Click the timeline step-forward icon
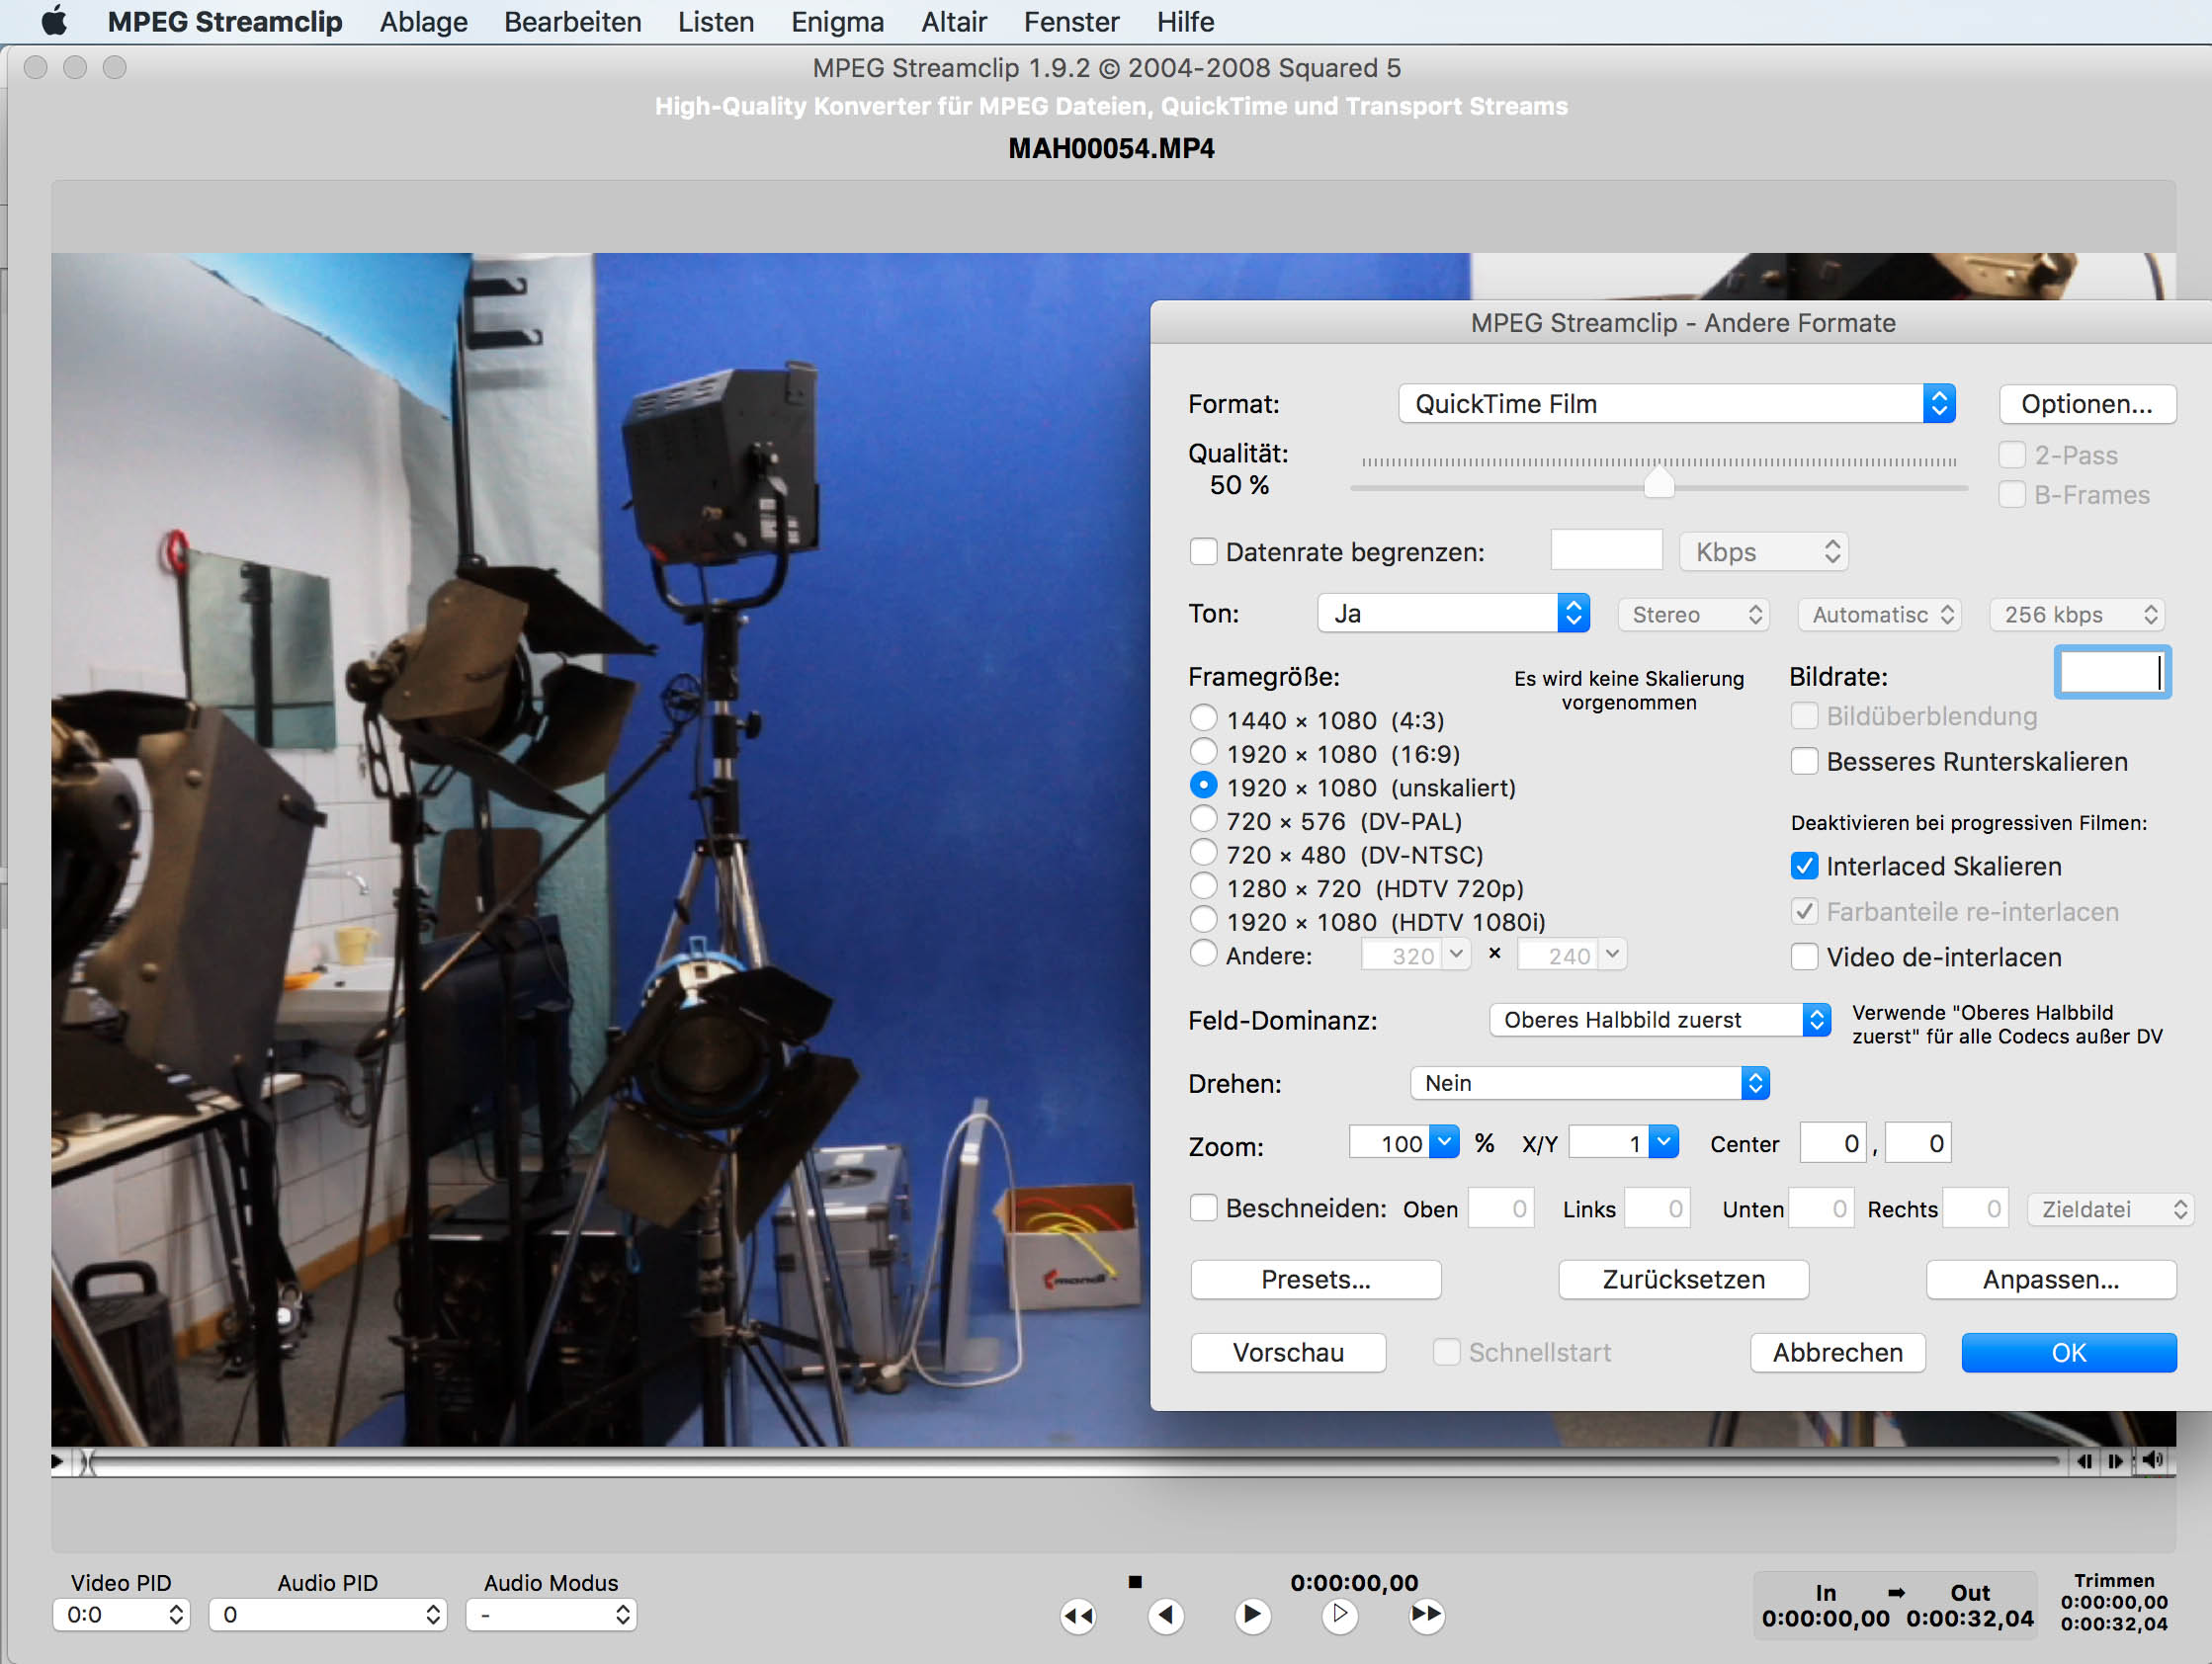Screen dimensions: 2212x1664 [2114, 1461]
